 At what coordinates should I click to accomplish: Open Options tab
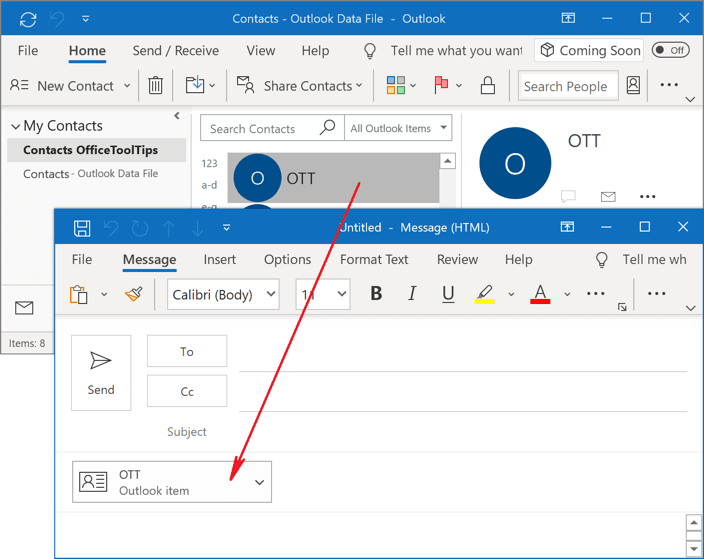coord(287,260)
